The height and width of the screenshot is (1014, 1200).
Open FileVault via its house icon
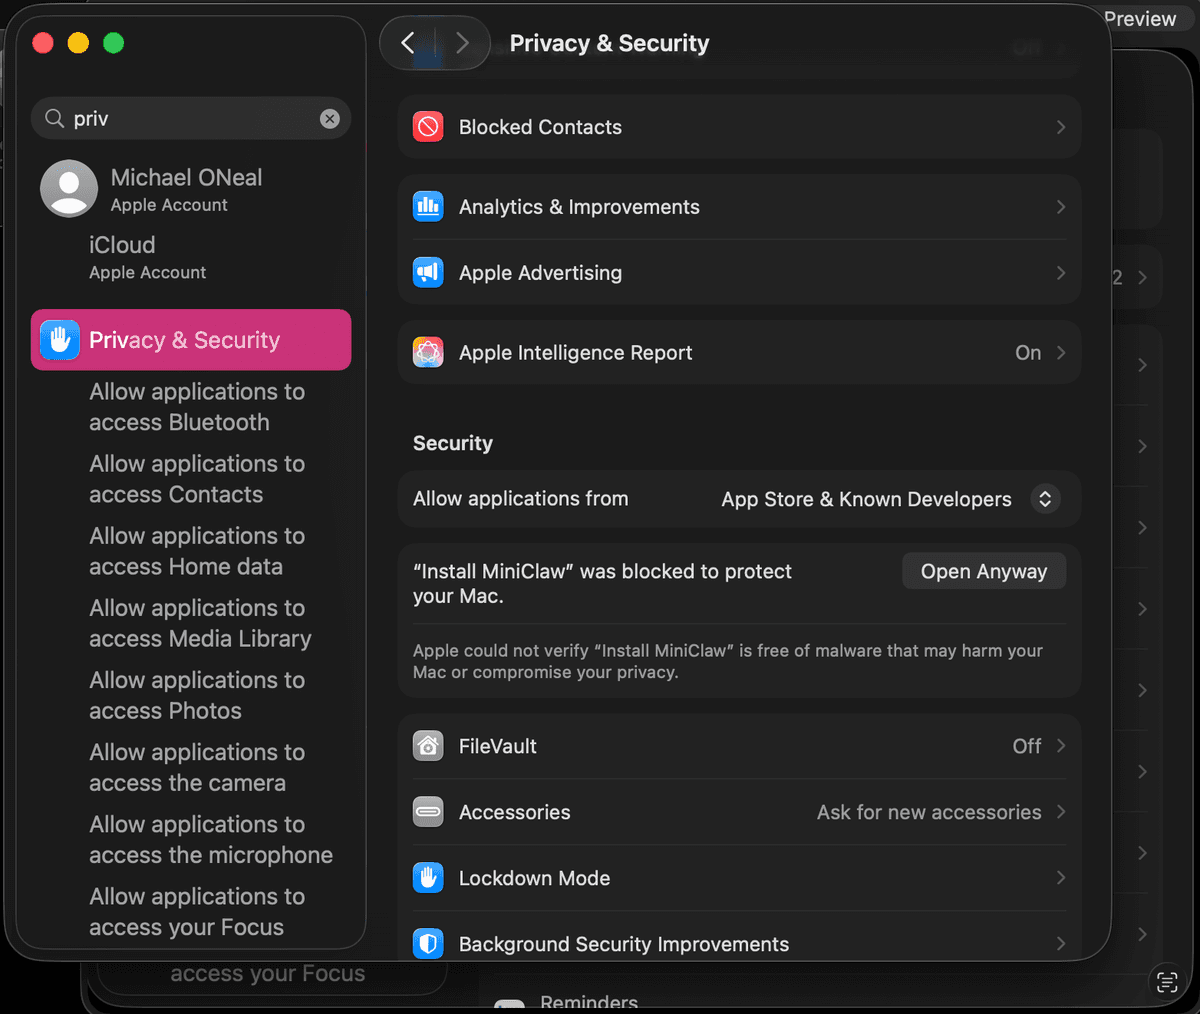pyautogui.click(x=428, y=746)
